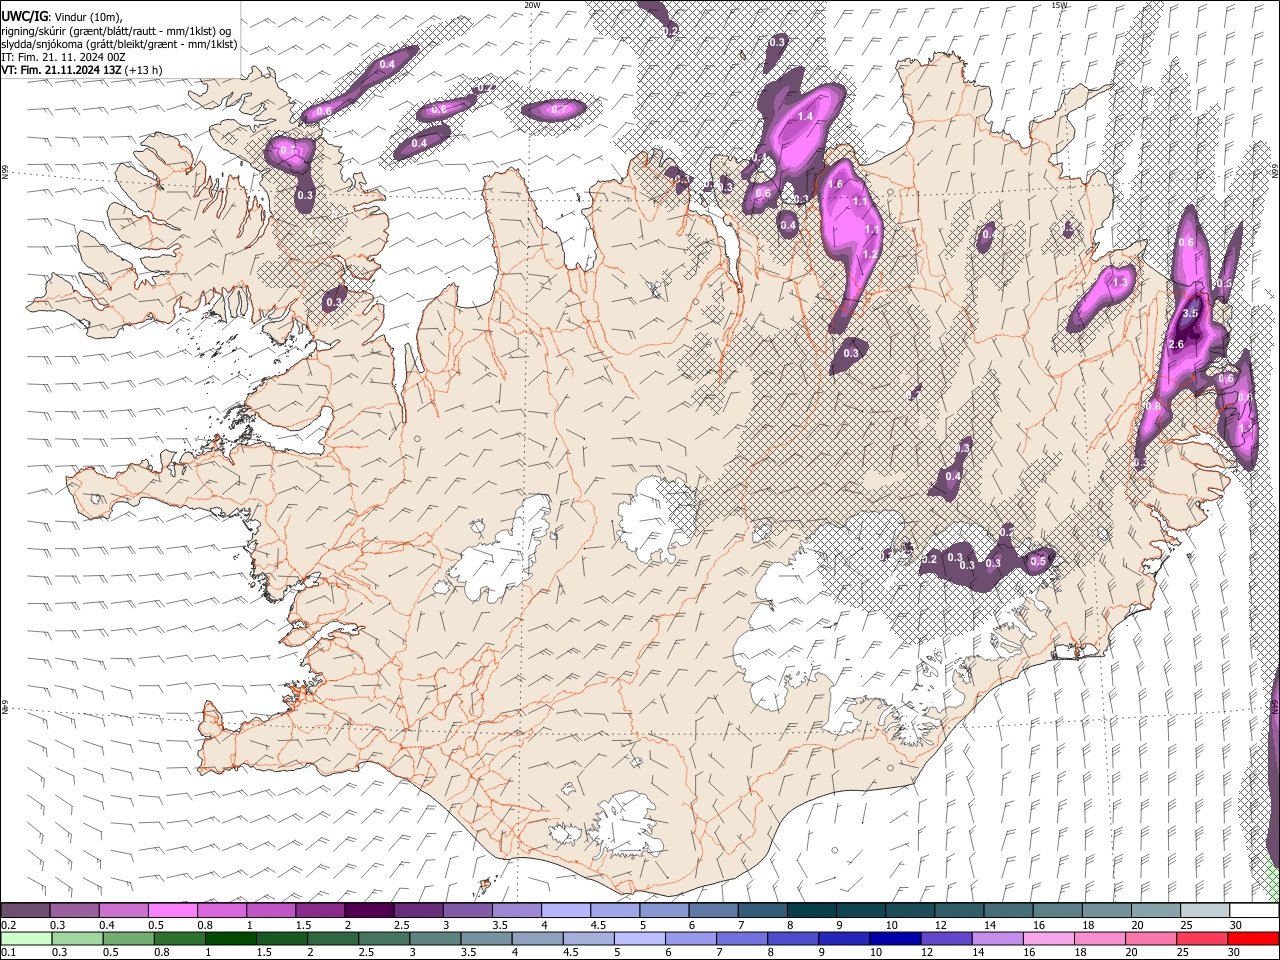
Task: Click the '1.2' precipitation value on the map
Action: pos(870,255)
